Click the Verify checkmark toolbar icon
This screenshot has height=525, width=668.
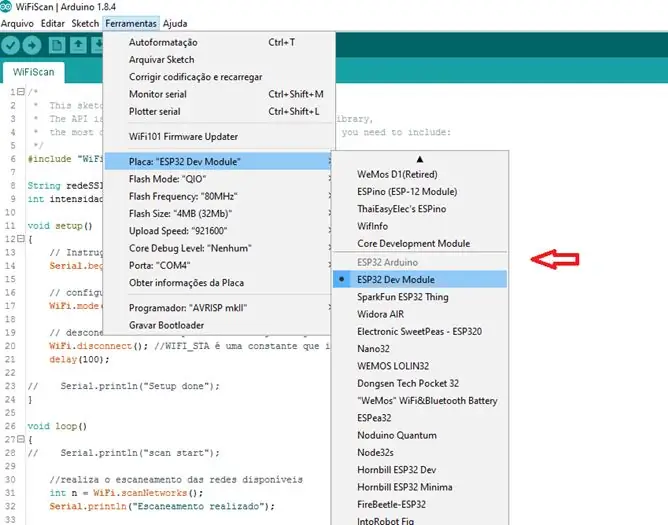pos(10,45)
